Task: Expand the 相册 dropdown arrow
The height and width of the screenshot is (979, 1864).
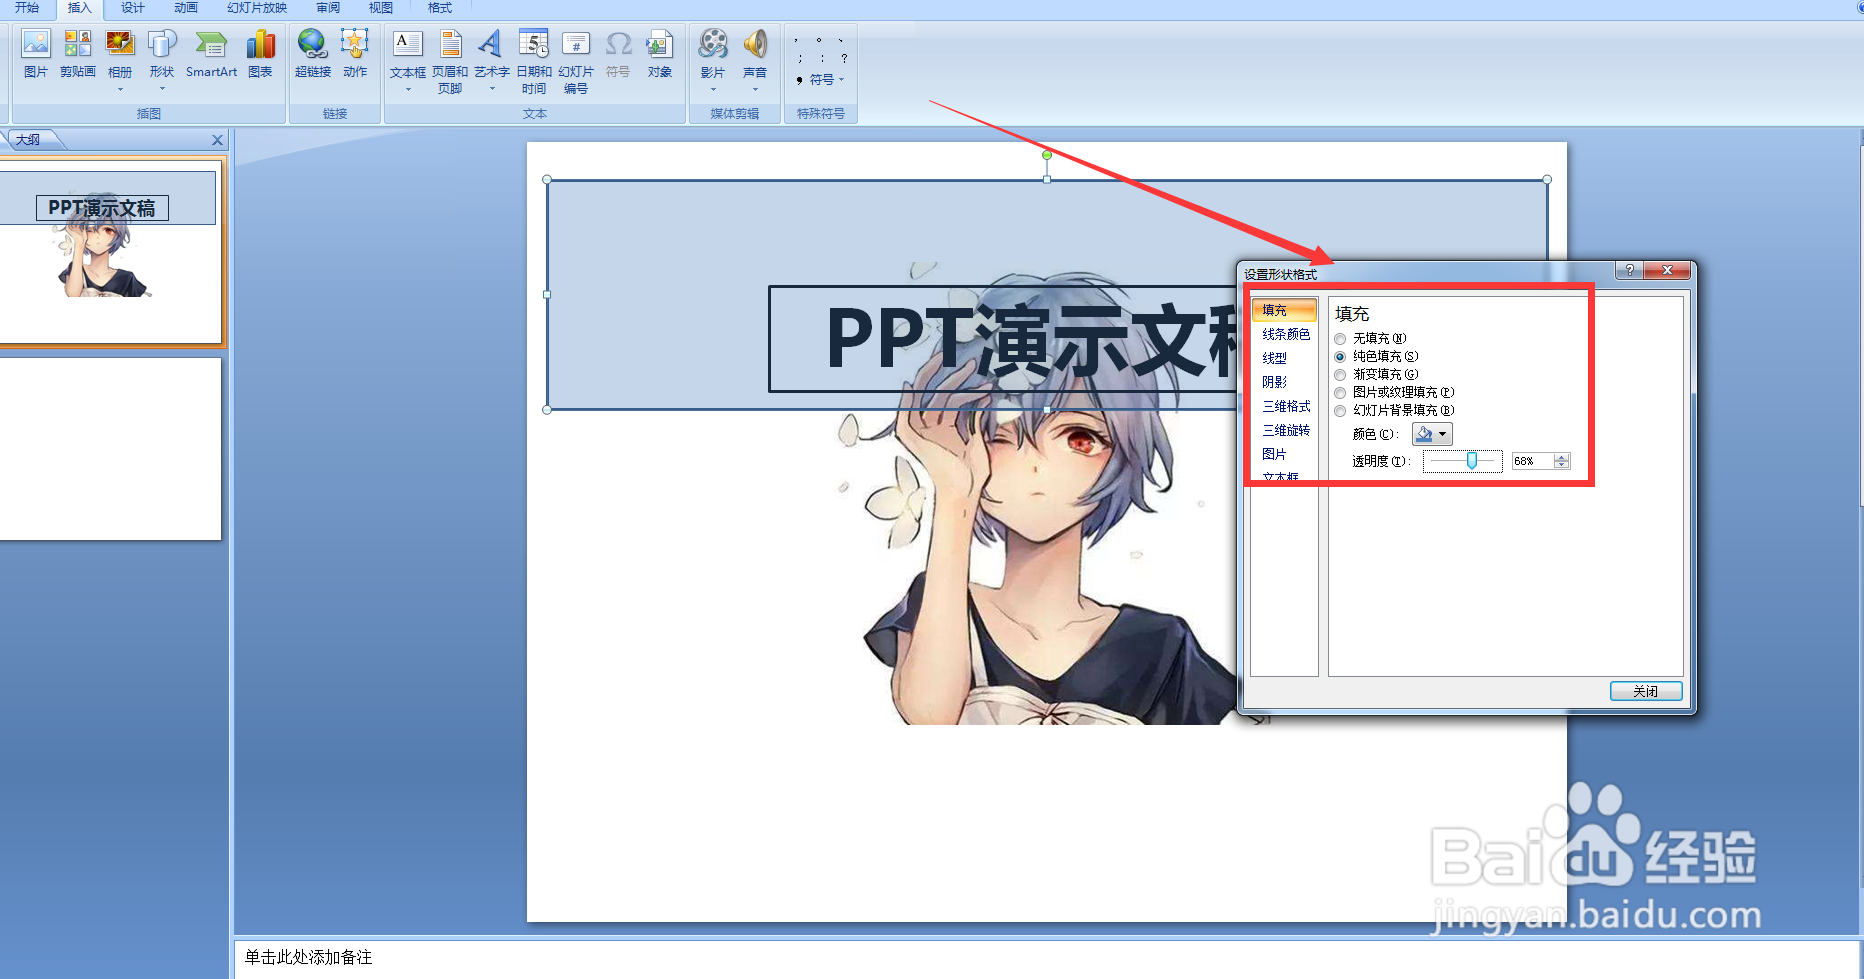Action: 120,89
